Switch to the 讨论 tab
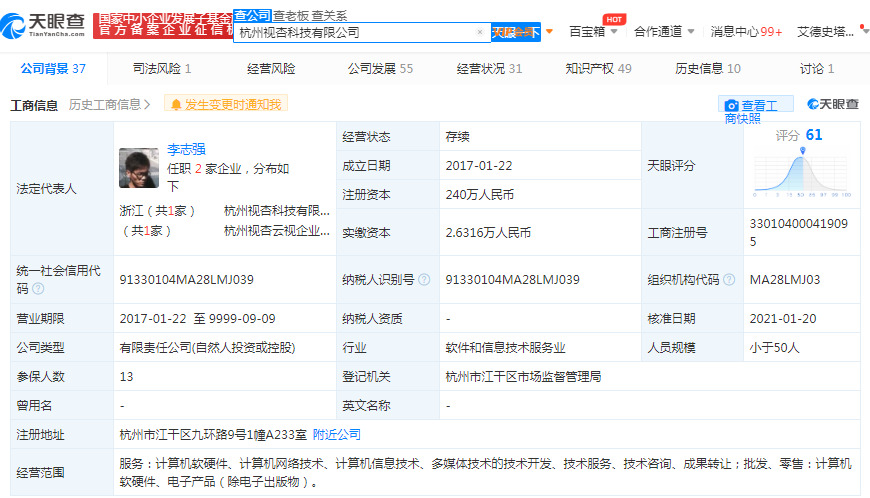The height and width of the screenshot is (498, 870). click(x=817, y=69)
